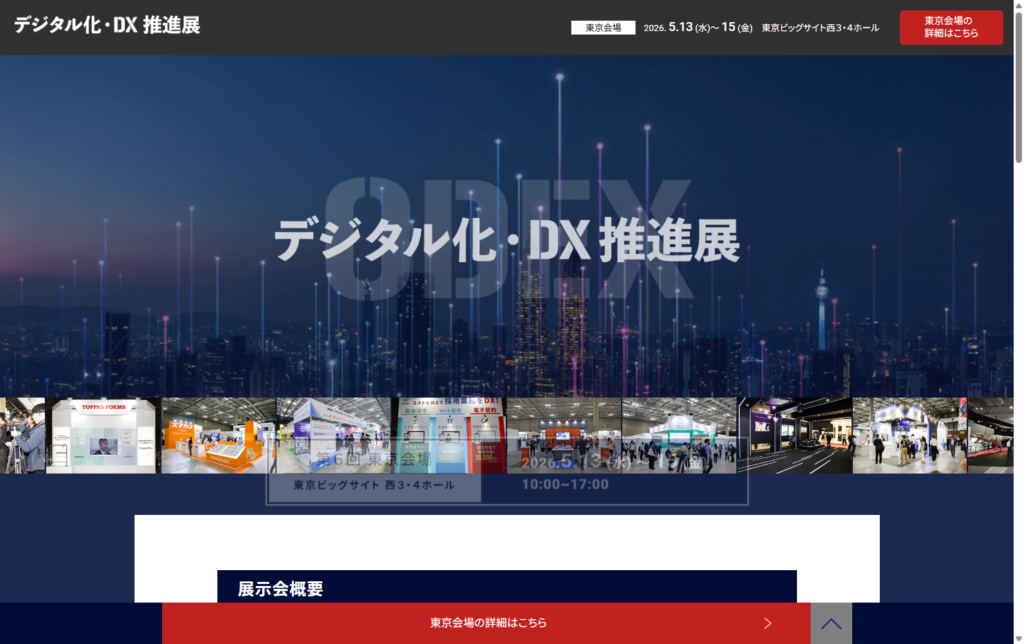
Task: Click the 東京ビッグサイト西3・4ホール text in the header
Action: (820, 28)
